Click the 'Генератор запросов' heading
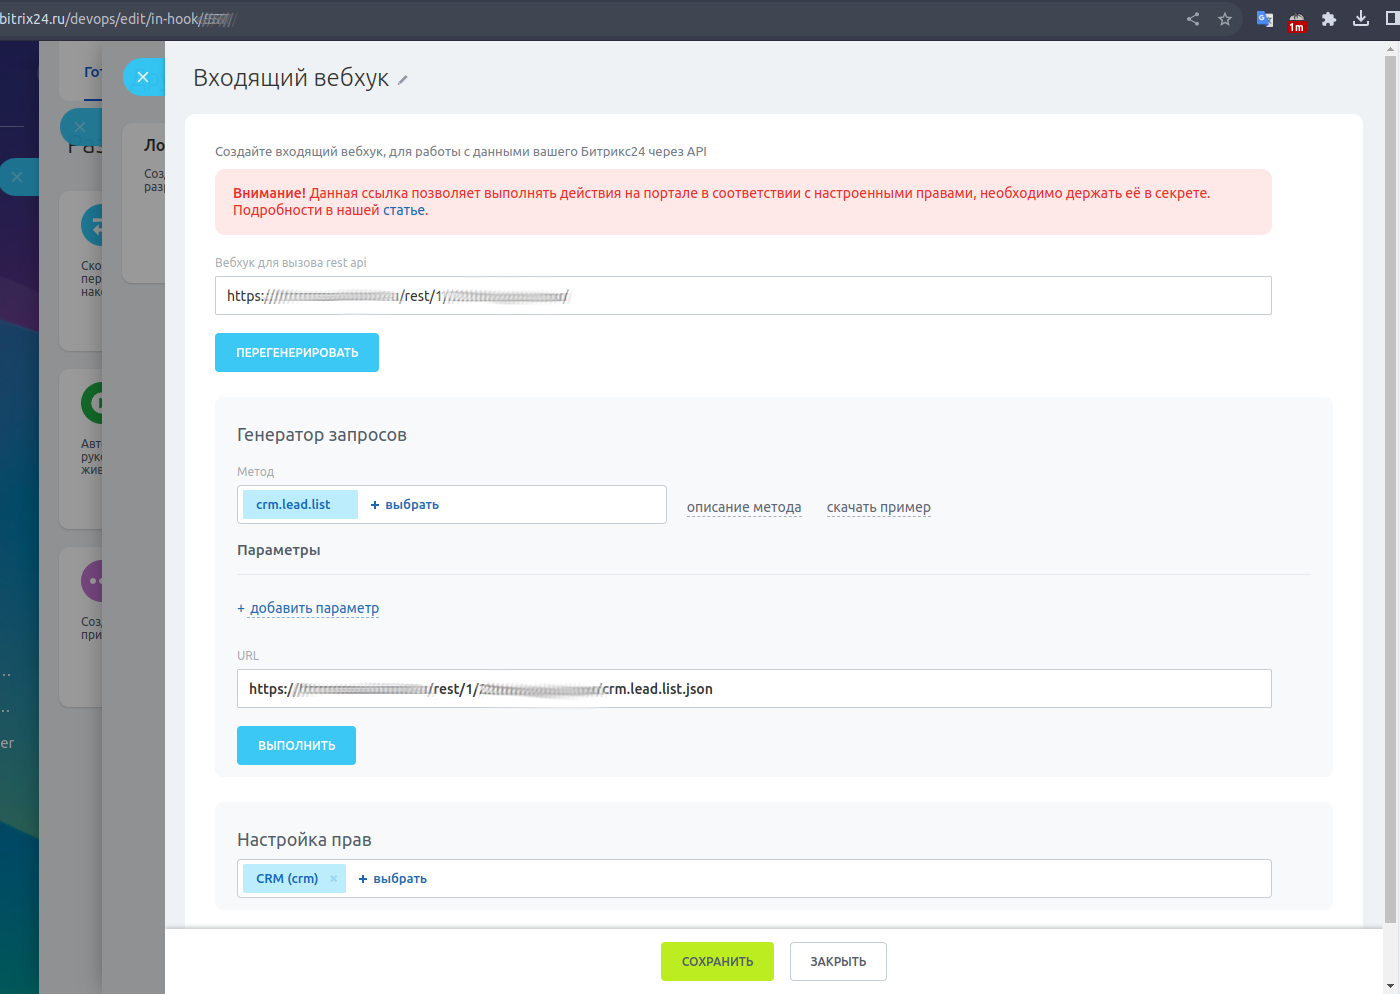The image size is (1400, 994). pos(322,435)
